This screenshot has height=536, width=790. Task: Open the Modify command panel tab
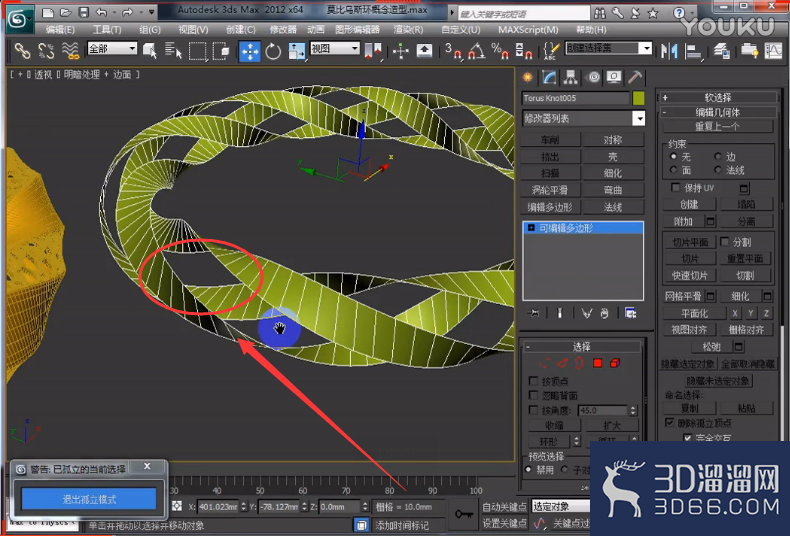[x=549, y=77]
